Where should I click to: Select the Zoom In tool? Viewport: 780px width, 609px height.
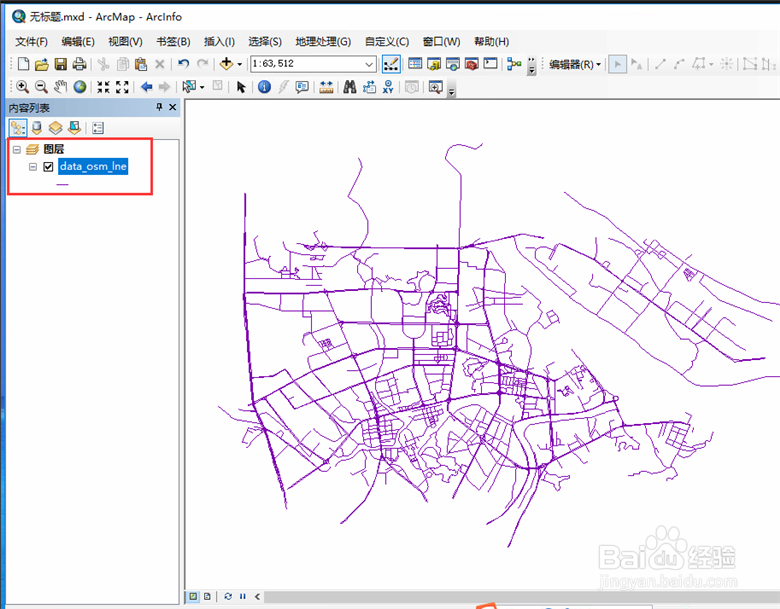[22, 87]
